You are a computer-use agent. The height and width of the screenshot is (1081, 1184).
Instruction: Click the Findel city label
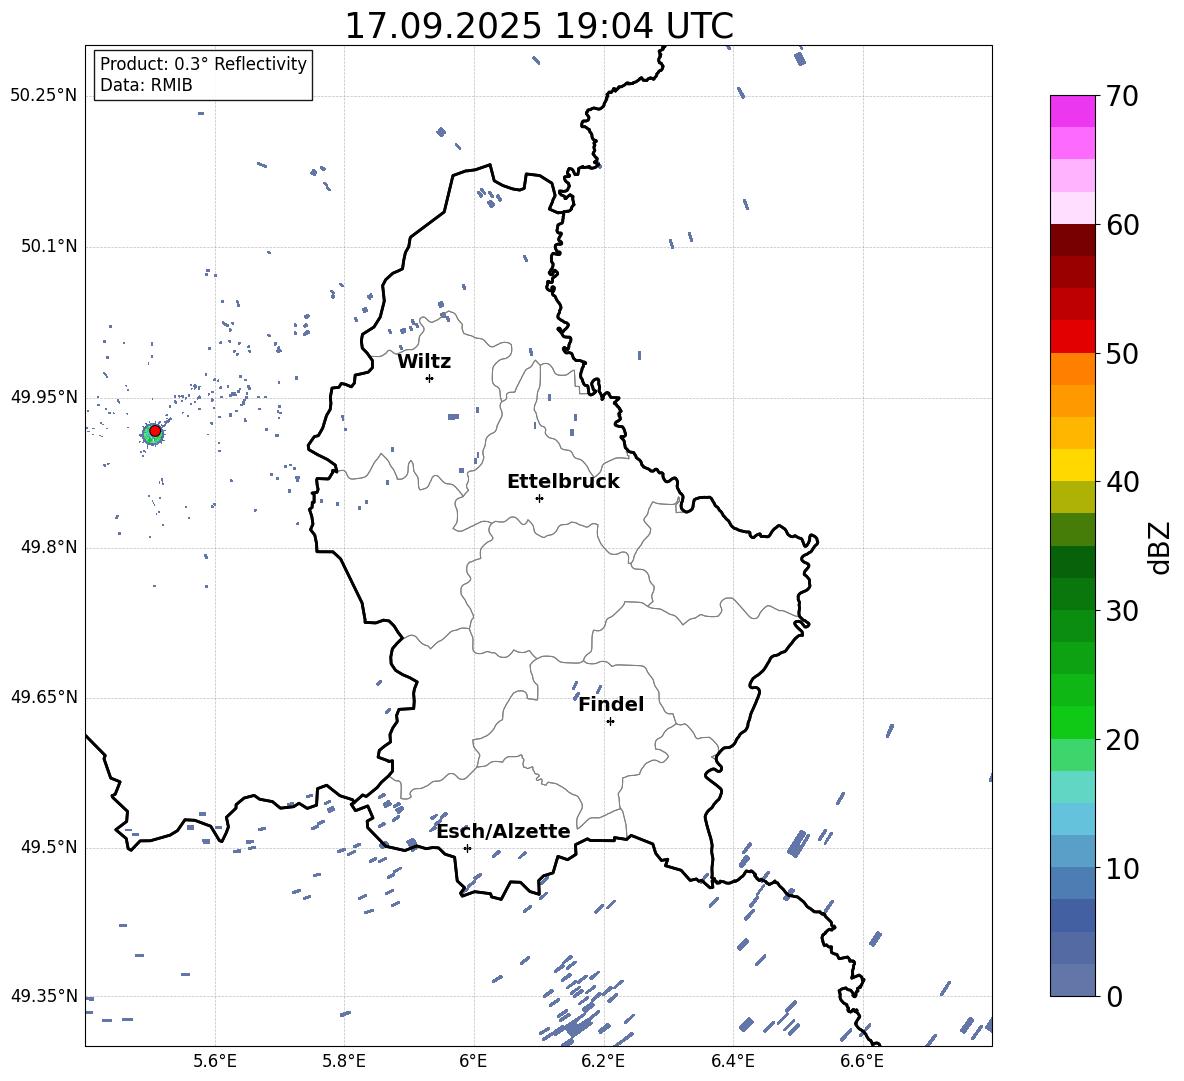coord(611,704)
